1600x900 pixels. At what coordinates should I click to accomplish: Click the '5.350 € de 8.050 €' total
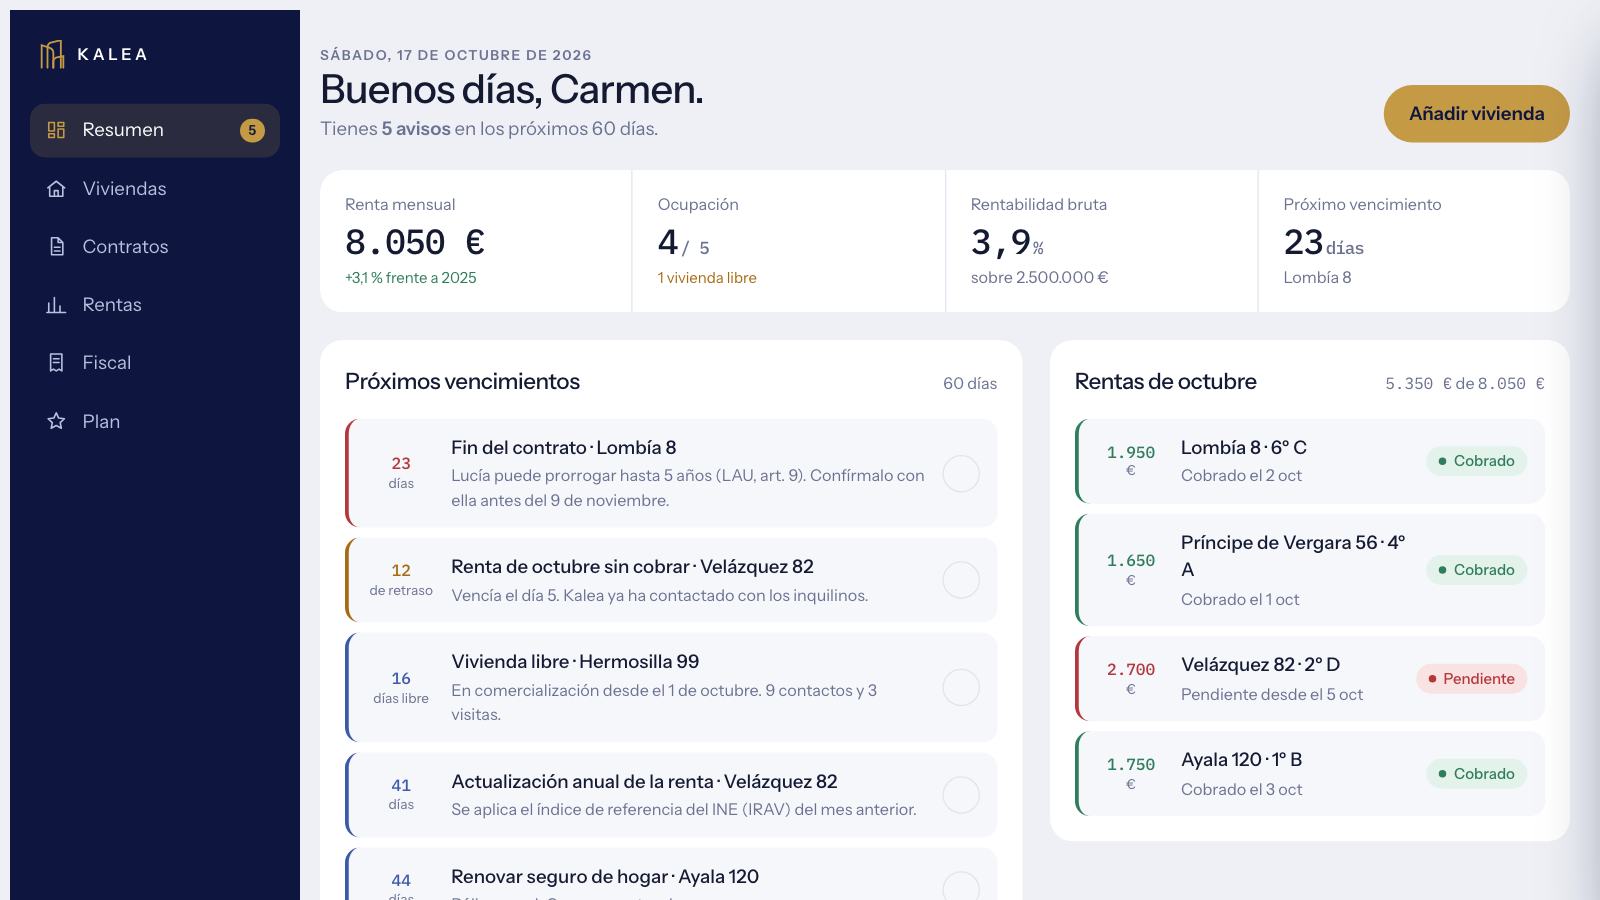1465,384
